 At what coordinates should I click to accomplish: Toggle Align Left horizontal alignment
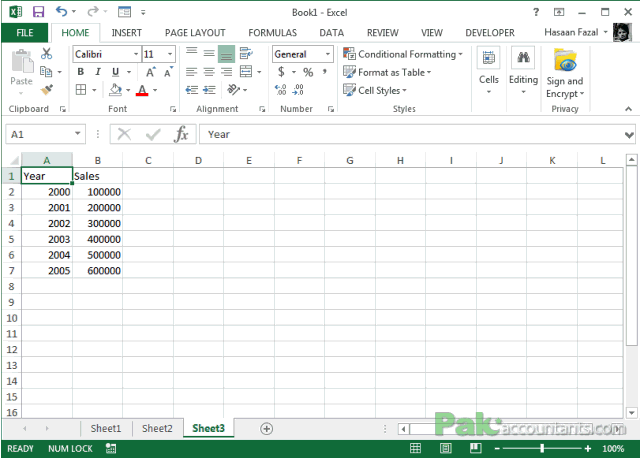[x=191, y=72]
